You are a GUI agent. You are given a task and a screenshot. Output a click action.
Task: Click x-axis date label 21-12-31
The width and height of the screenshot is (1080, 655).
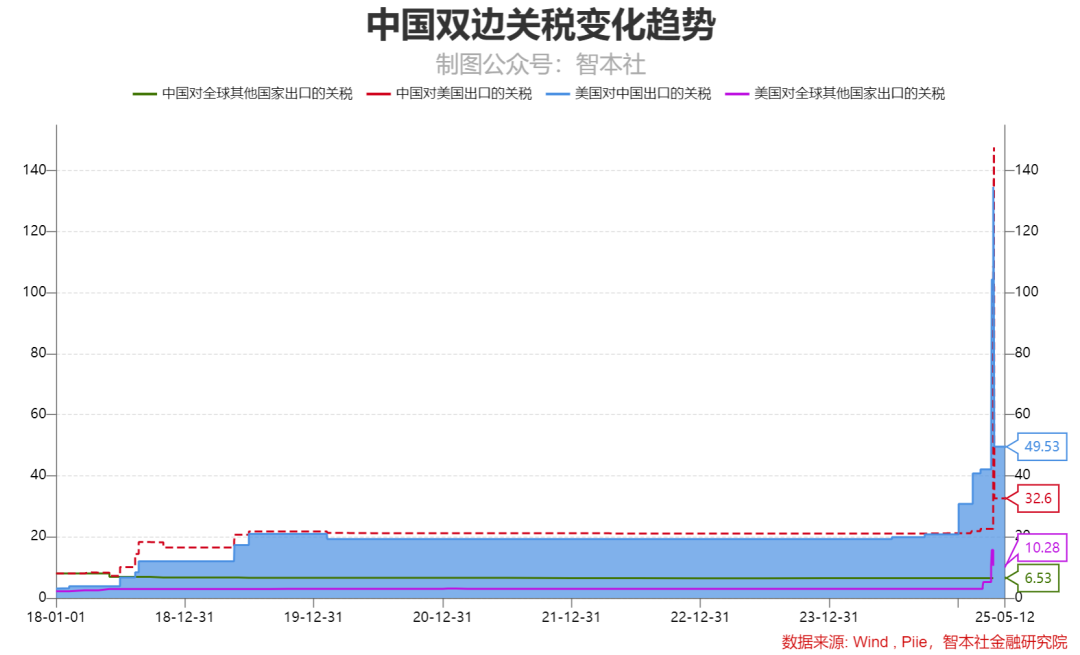pos(571,617)
